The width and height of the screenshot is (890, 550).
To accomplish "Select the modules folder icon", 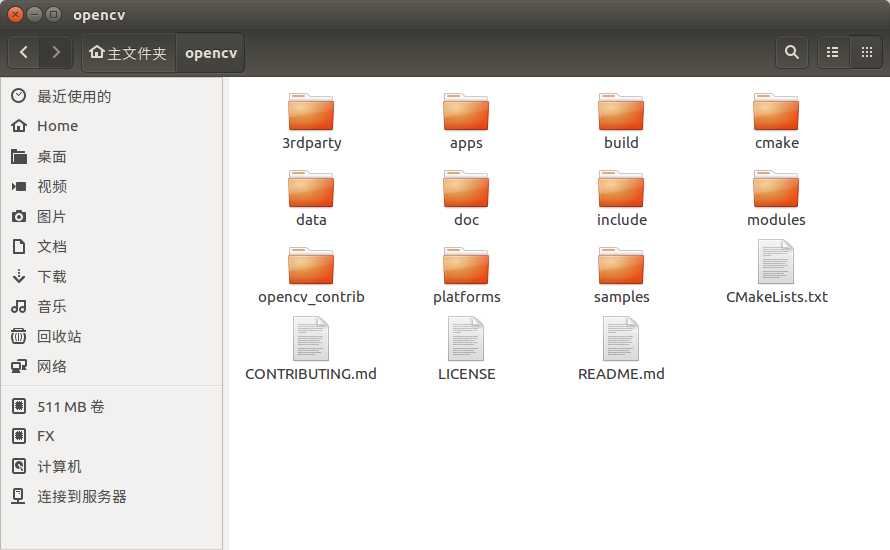I will (x=776, y=189).
